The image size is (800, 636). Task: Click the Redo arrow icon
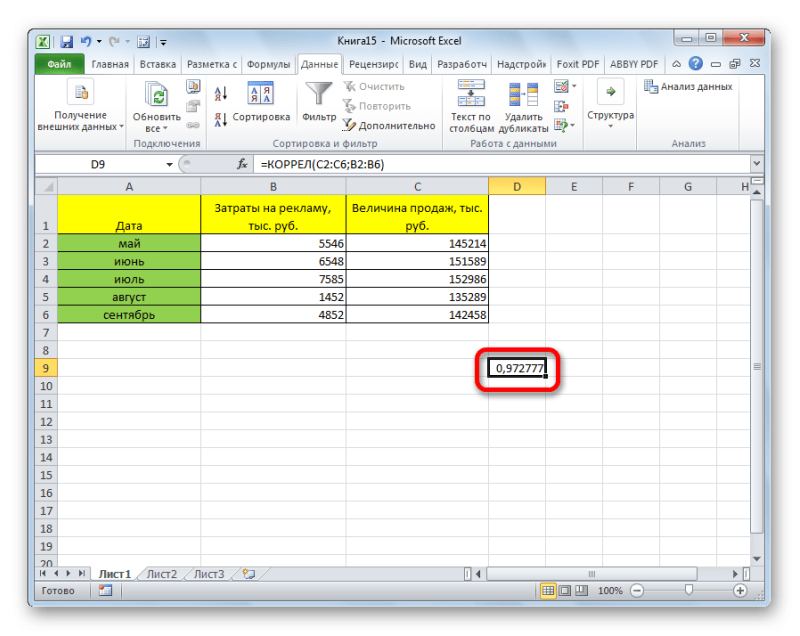click(114, 41)
